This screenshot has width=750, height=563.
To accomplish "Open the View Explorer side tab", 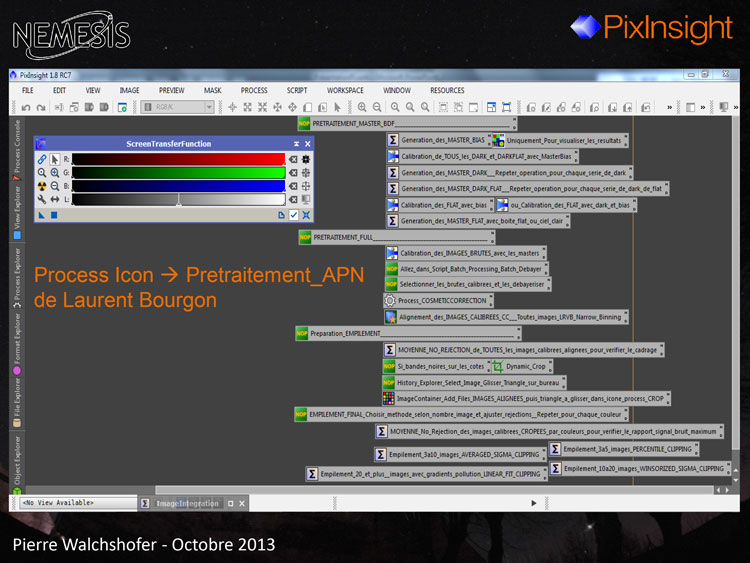I will (x=17, y=212).
